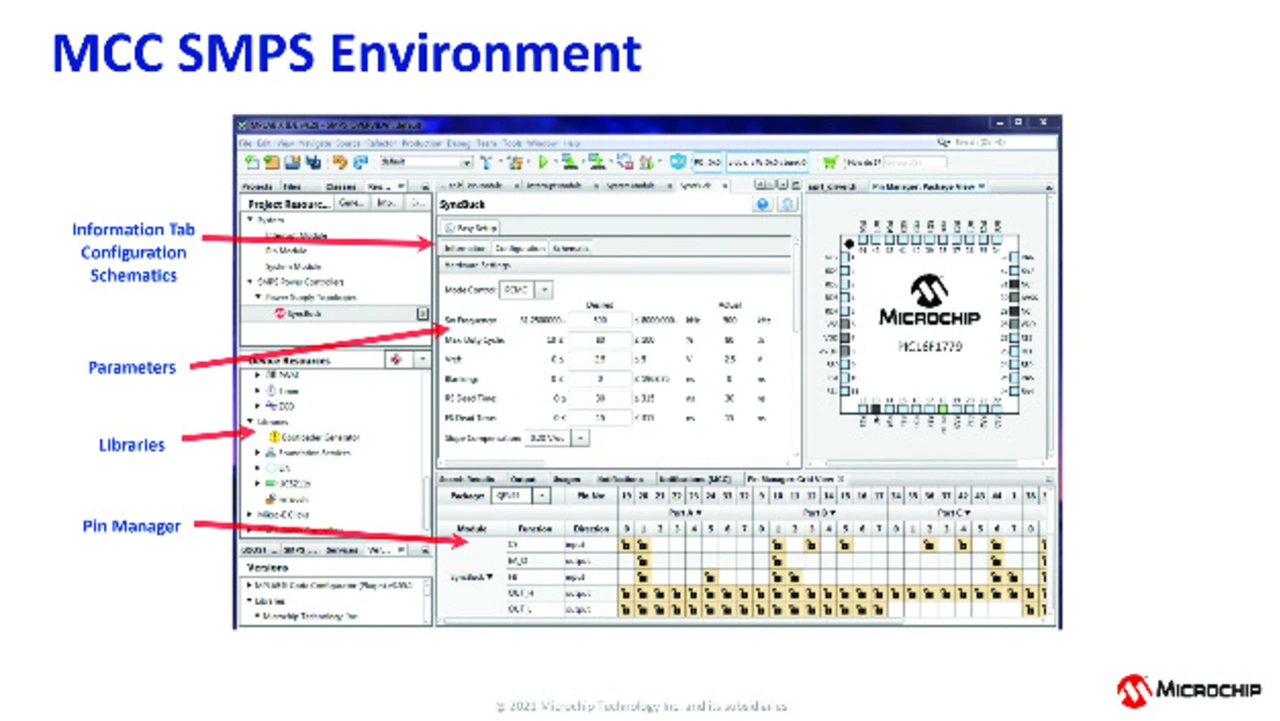This screenshot has height=721, width=1280.
Task: Collapse the Libraries tree node
Action: click(x=250, y=422)
